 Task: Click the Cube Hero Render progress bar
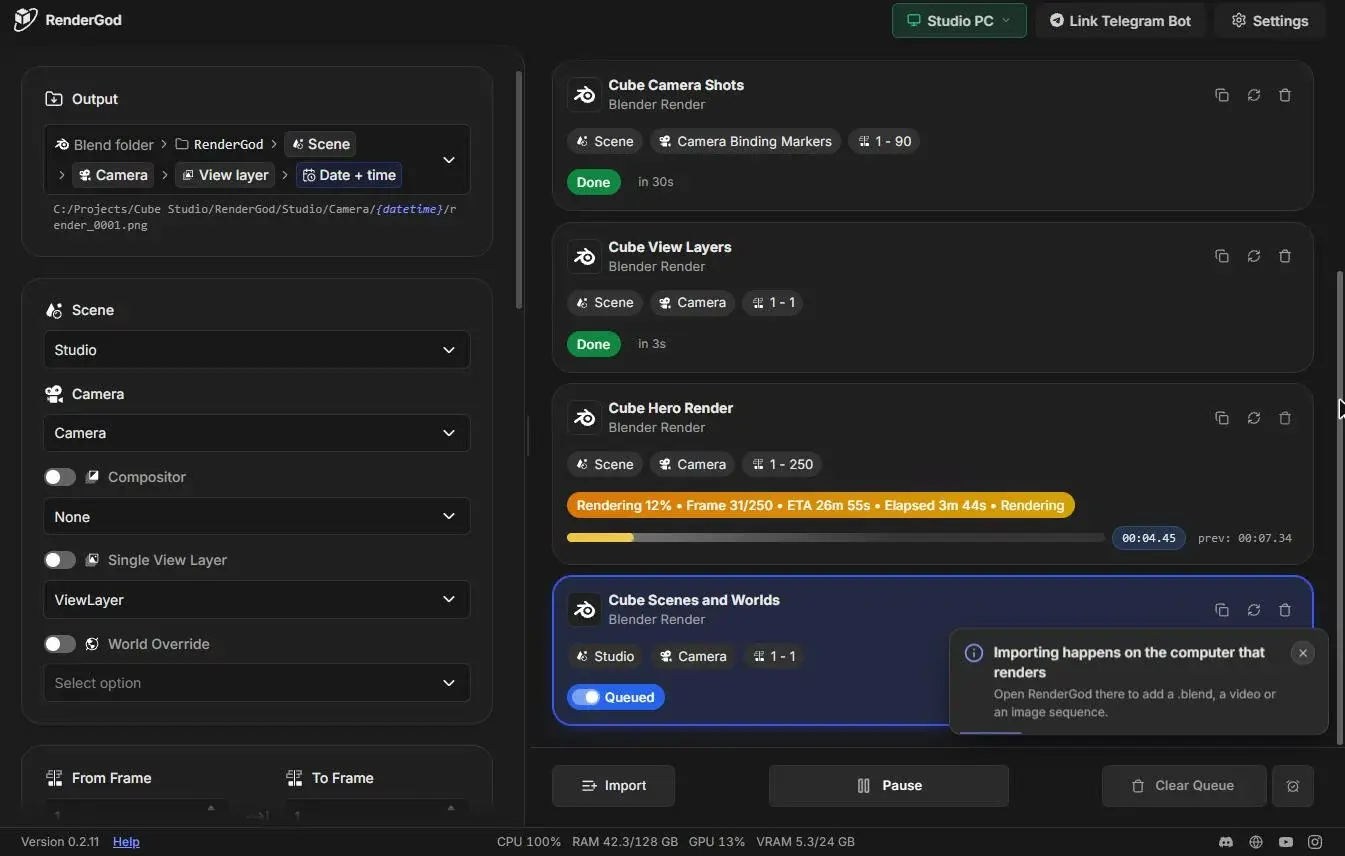click(835, 538)
